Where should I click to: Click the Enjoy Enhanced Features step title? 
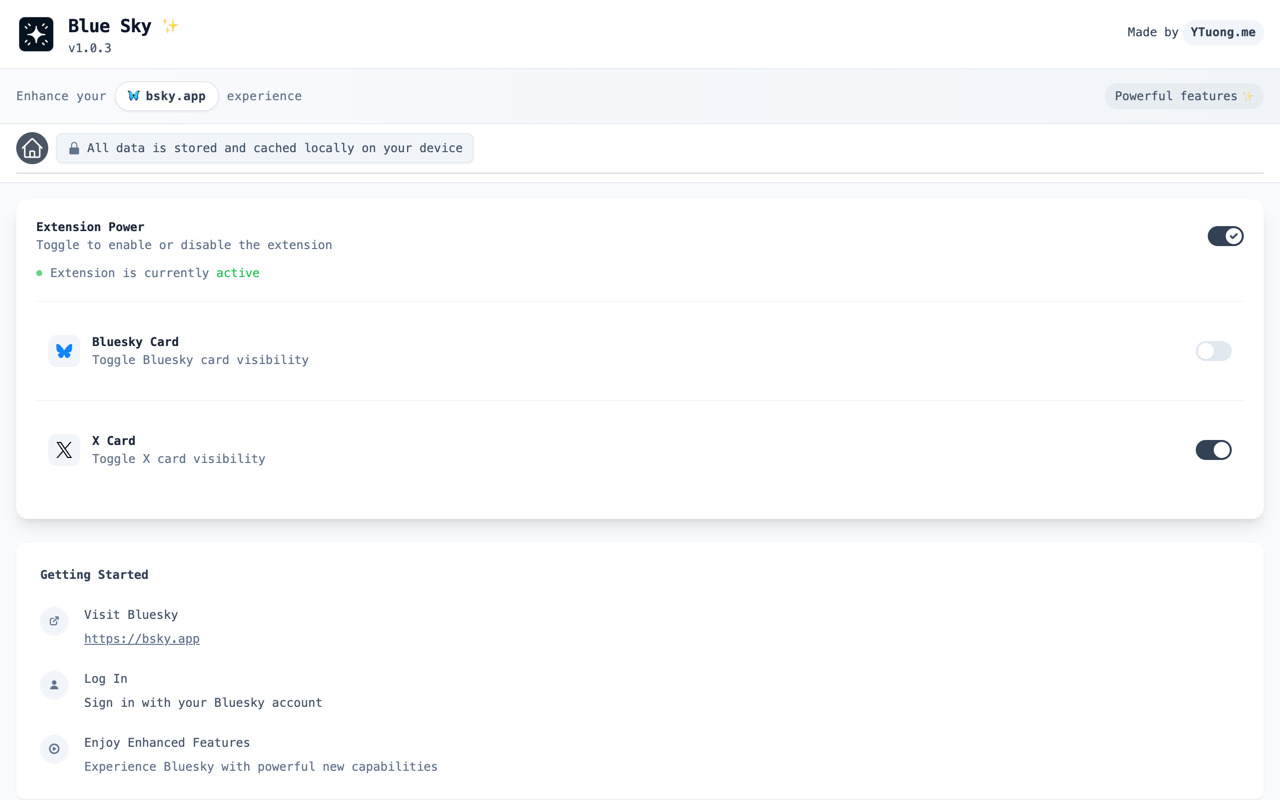(x=167, y=743)
